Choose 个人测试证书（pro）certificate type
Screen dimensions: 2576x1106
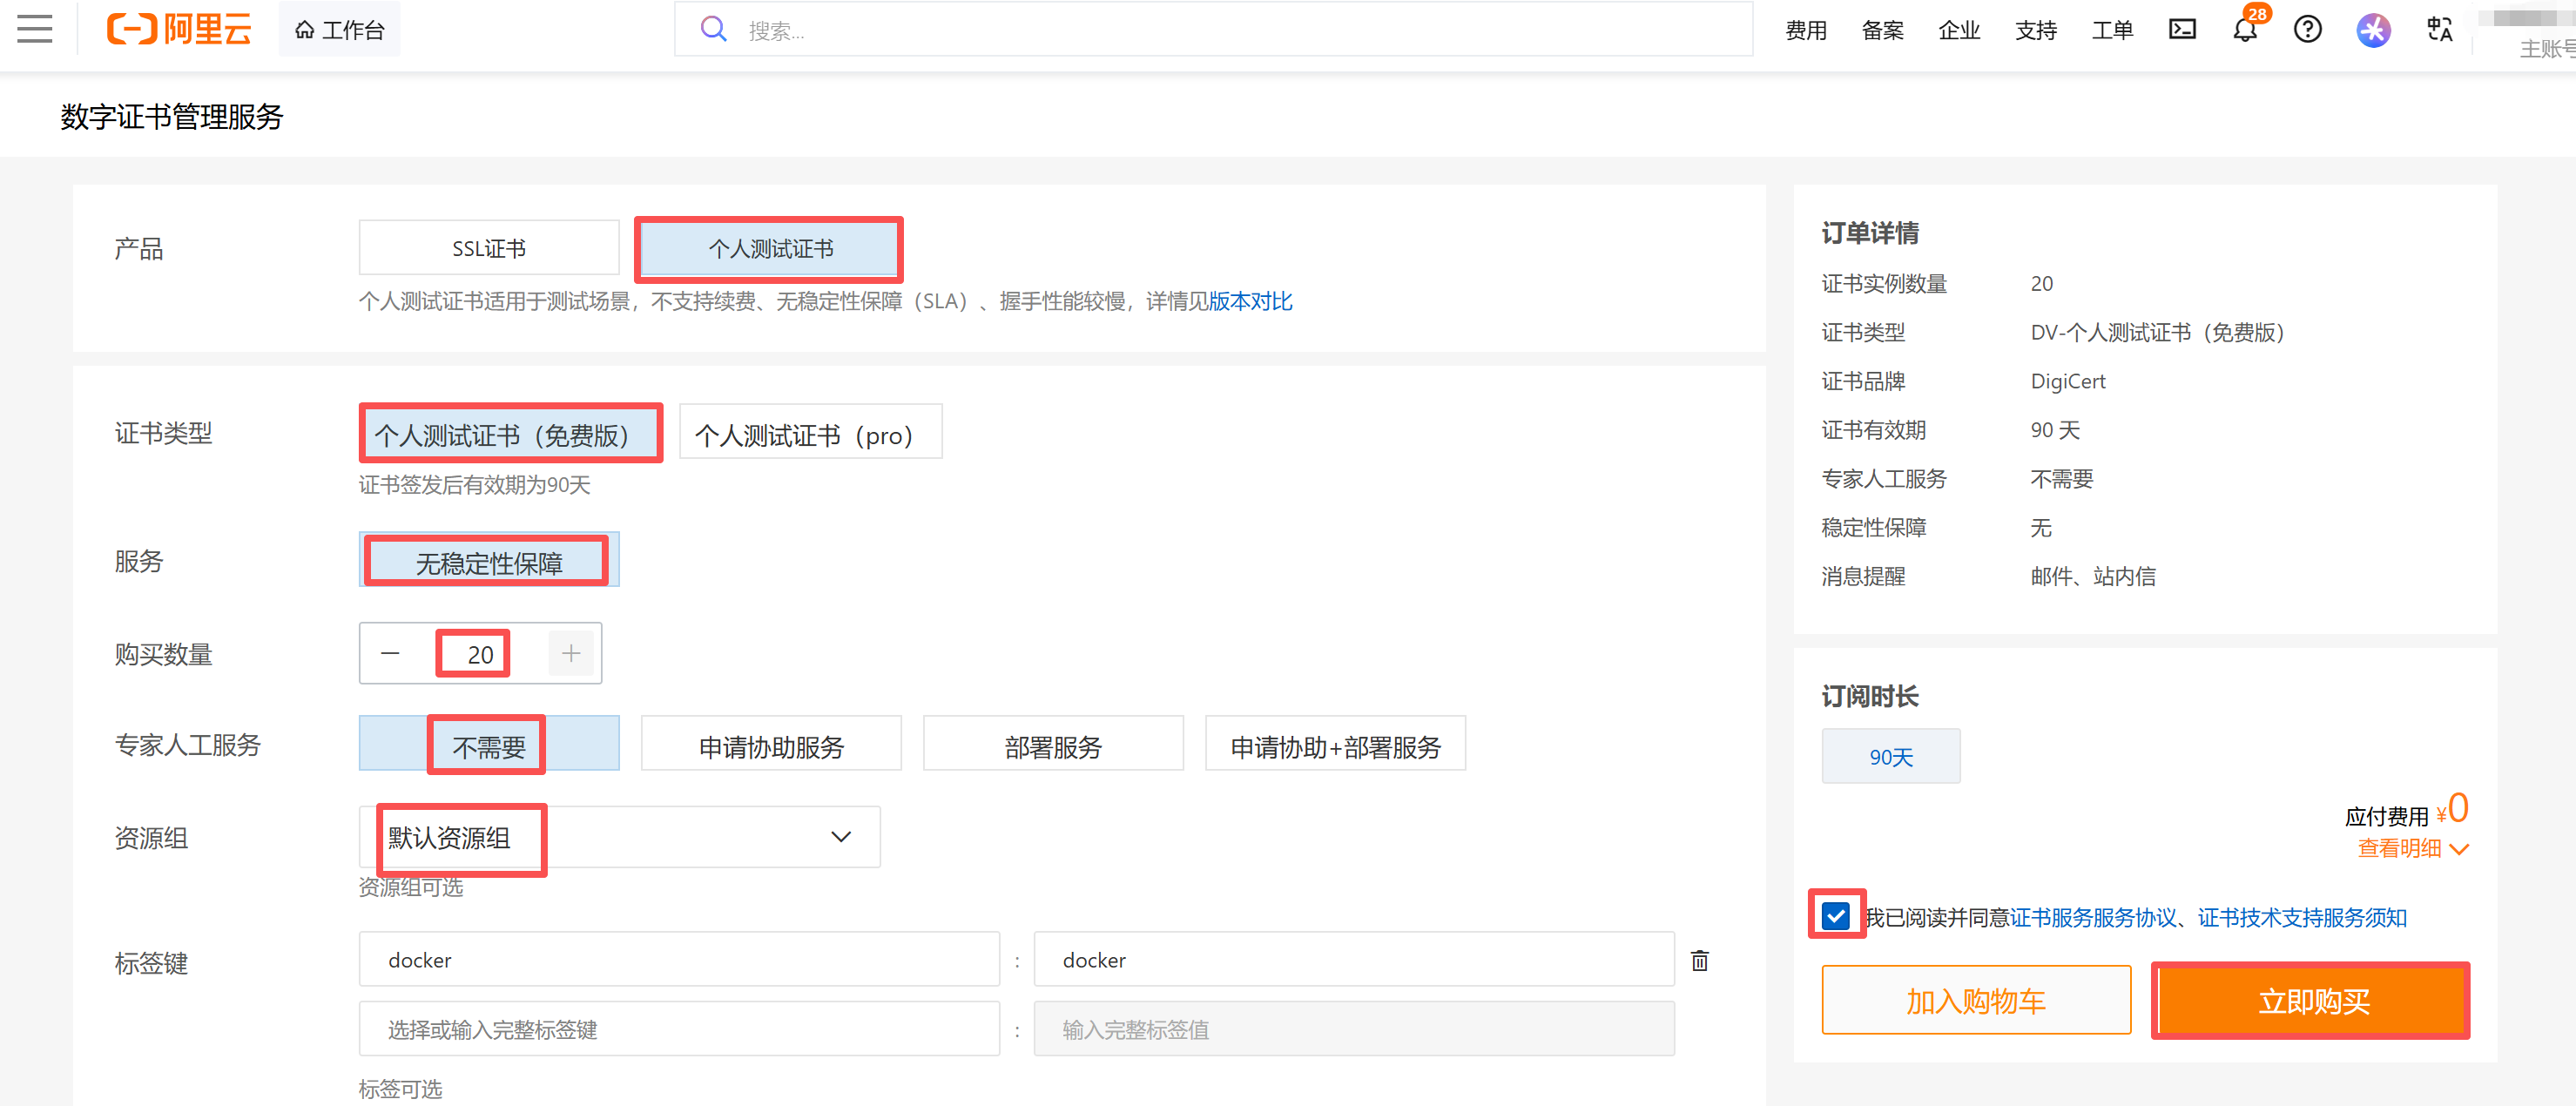pos(810,432)
